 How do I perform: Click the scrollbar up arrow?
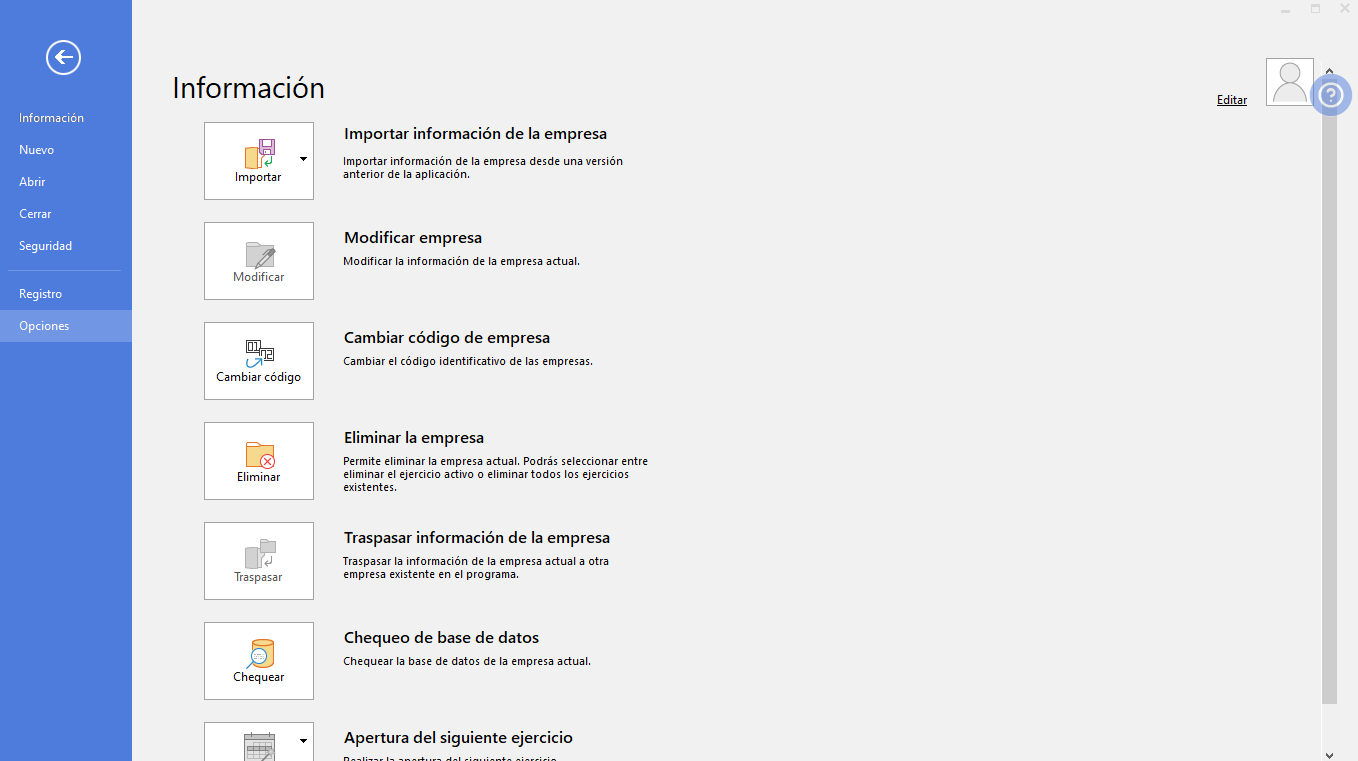[1329, 71]
